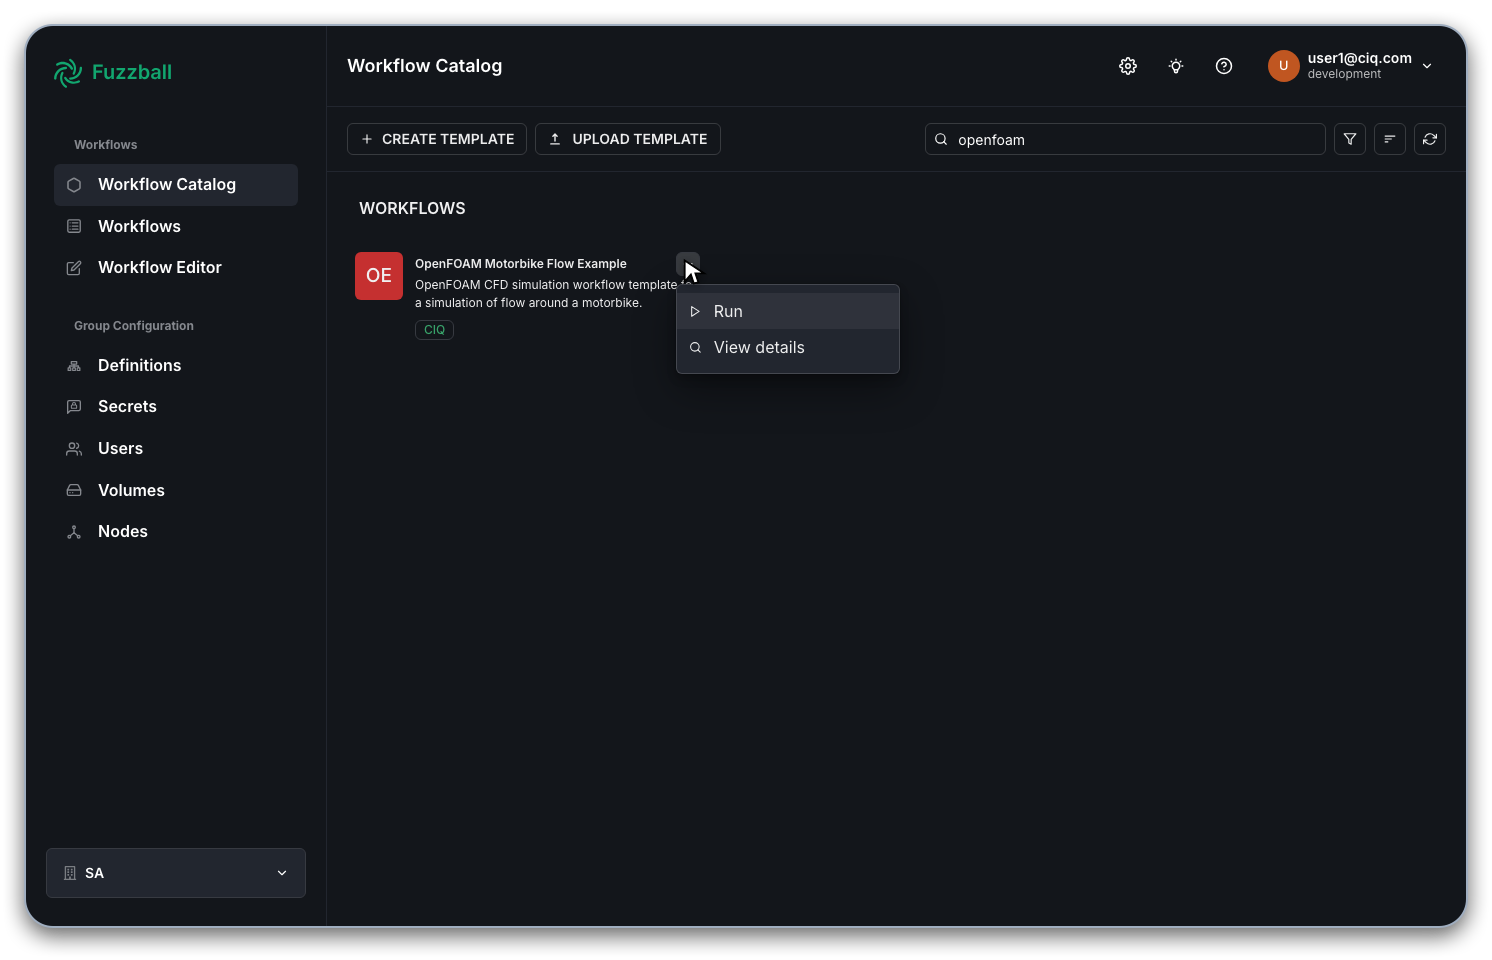Click the upload arrow icon
The image size is (1492, 960).
[x=555, y=139]
